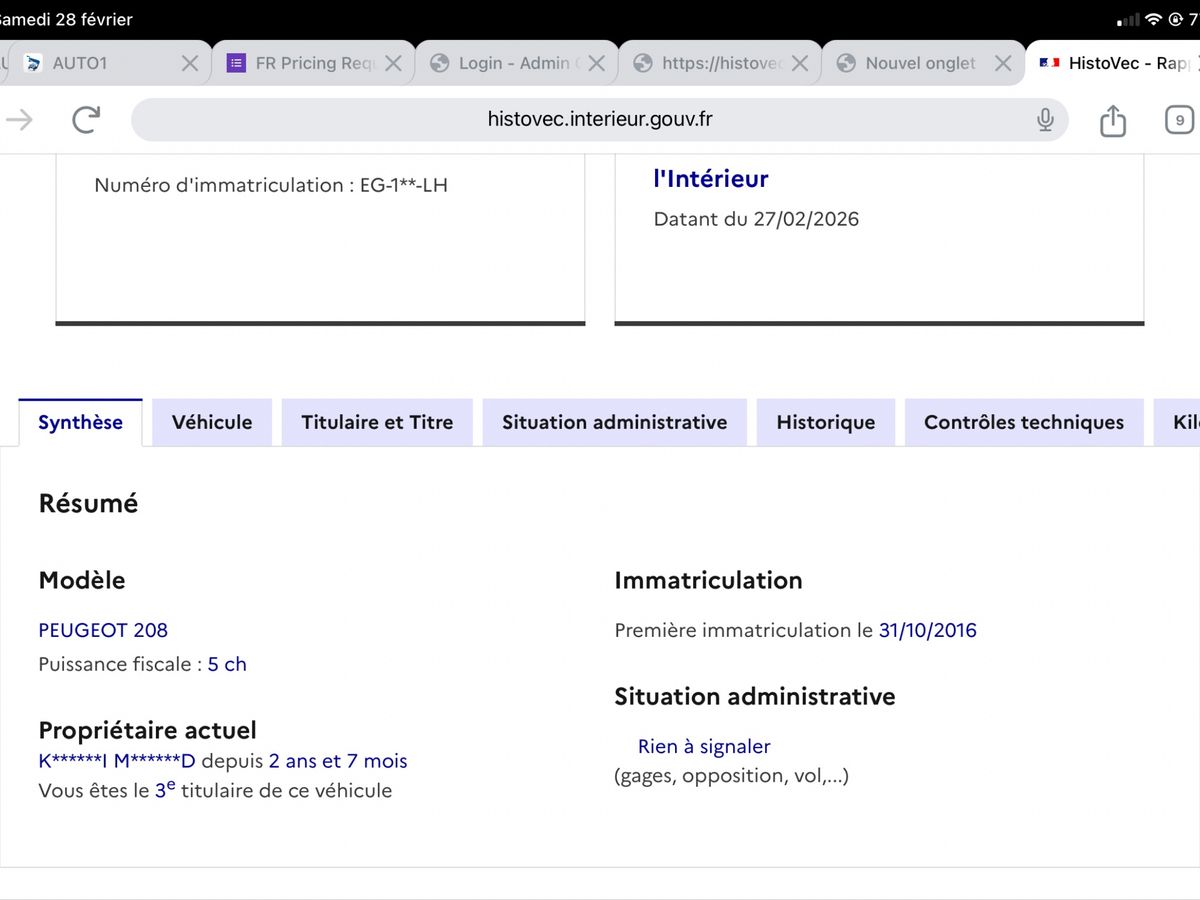Viewport: 1200px width, 900px height.
Task: Select the HistoVec - Rapport browser tab
Action: [1115, 63]
